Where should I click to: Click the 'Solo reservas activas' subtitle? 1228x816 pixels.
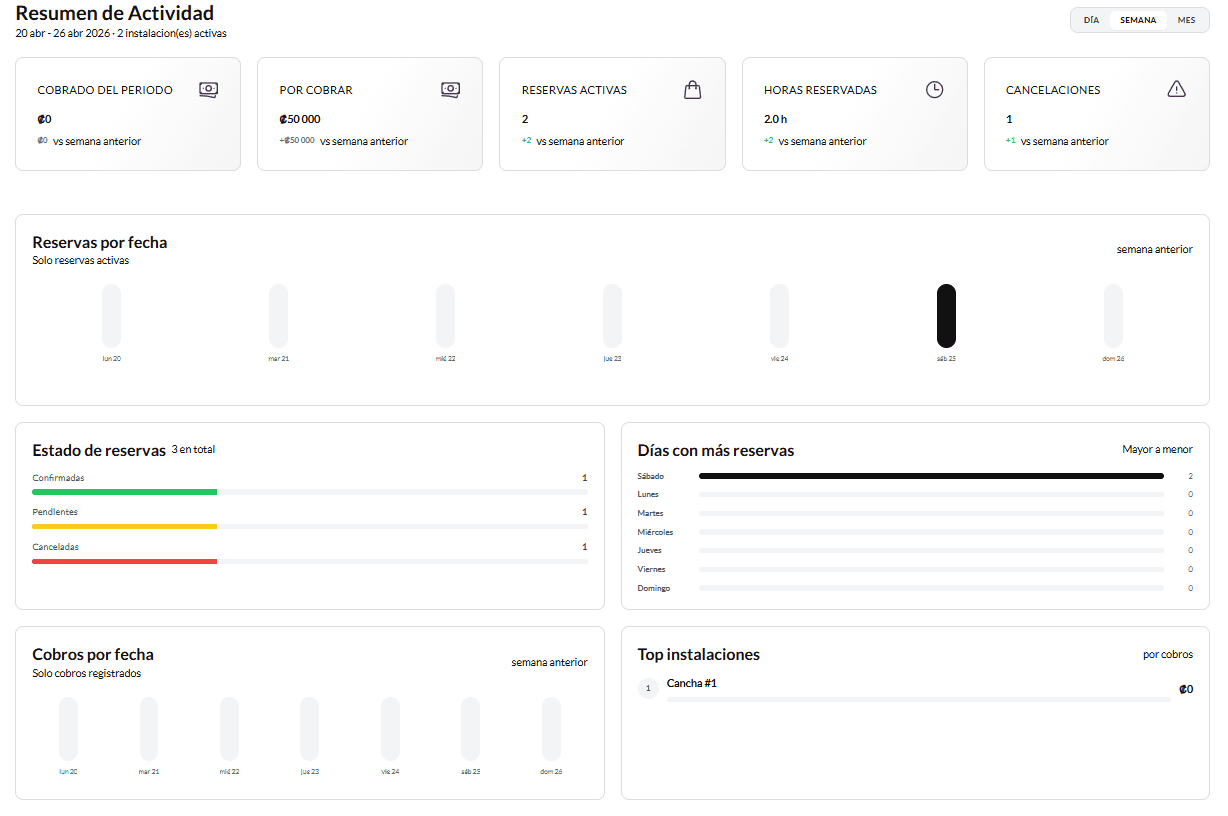[81, 260]
